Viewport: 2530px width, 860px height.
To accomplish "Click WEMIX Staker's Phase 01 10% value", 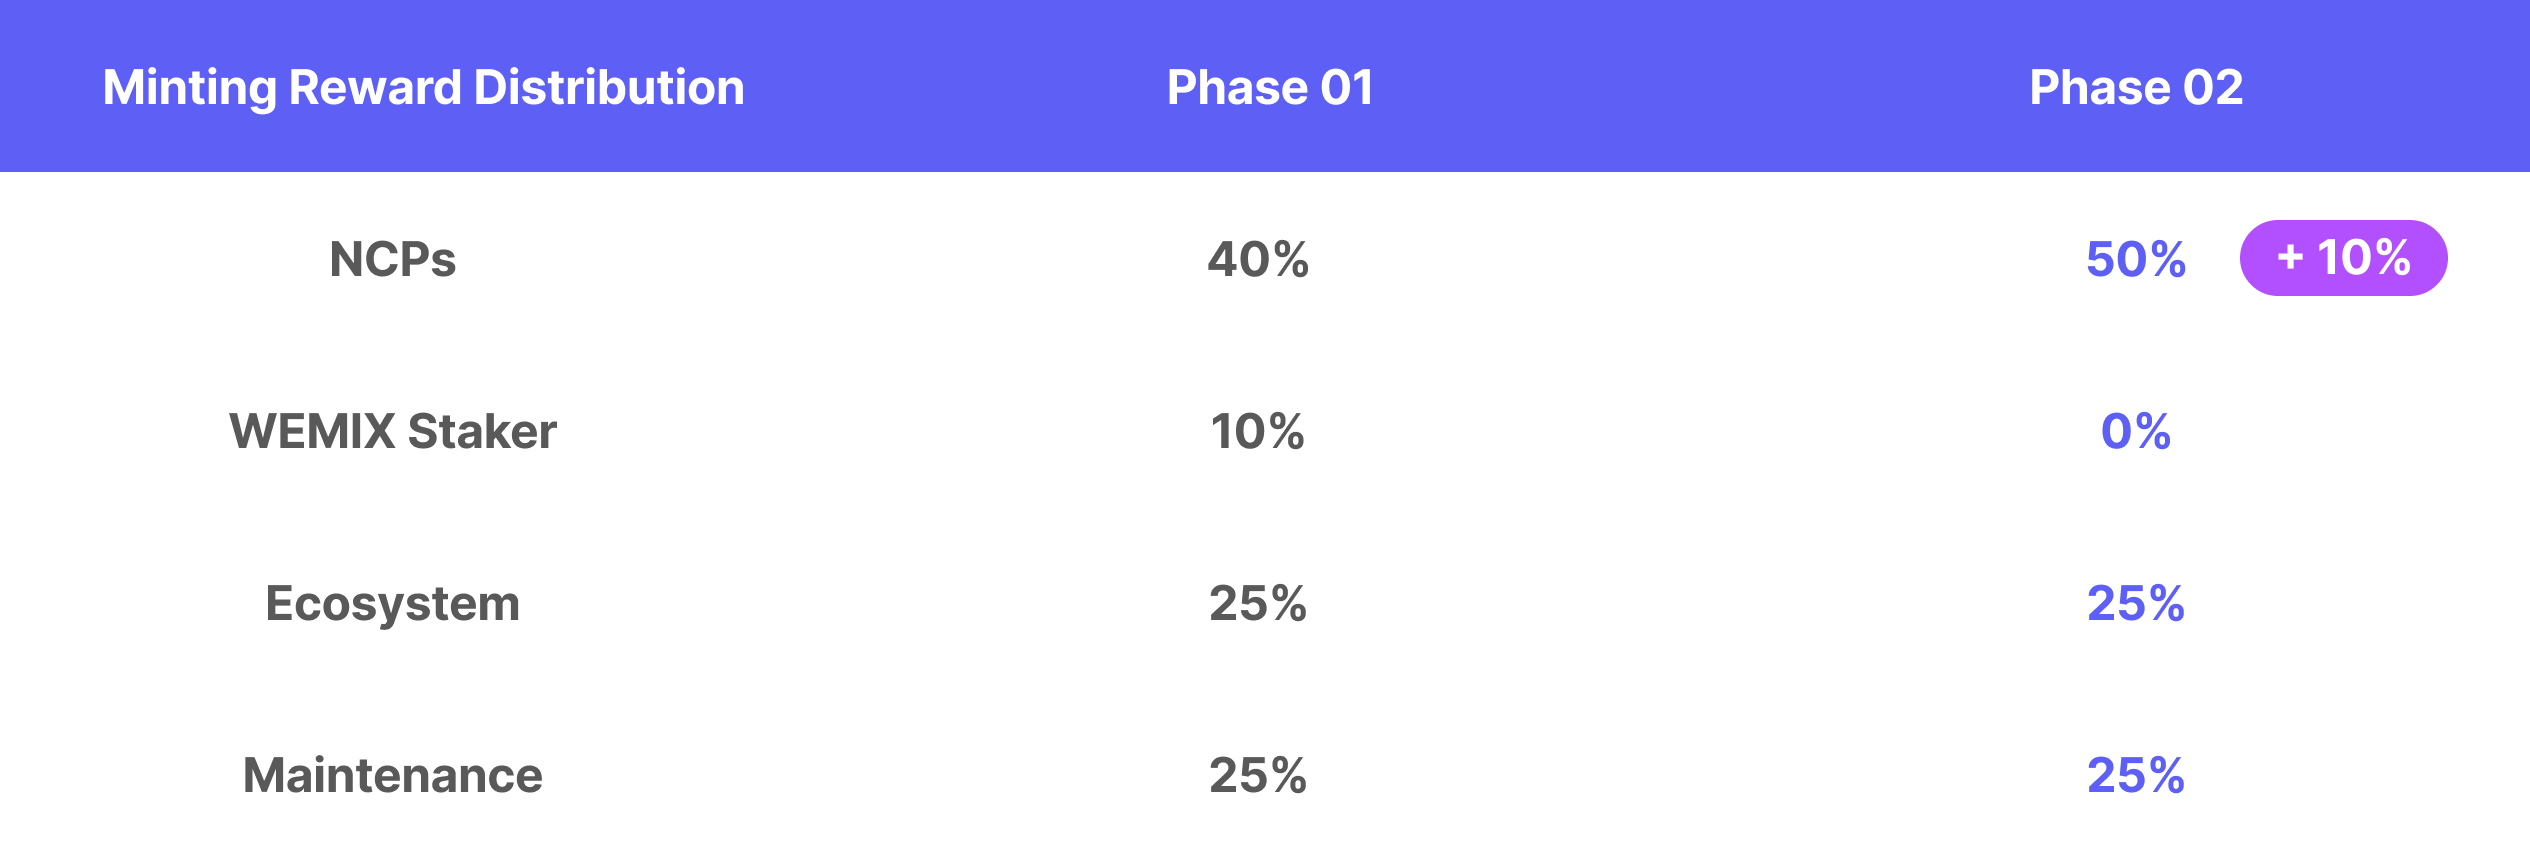I will (x=1258, y=432).
